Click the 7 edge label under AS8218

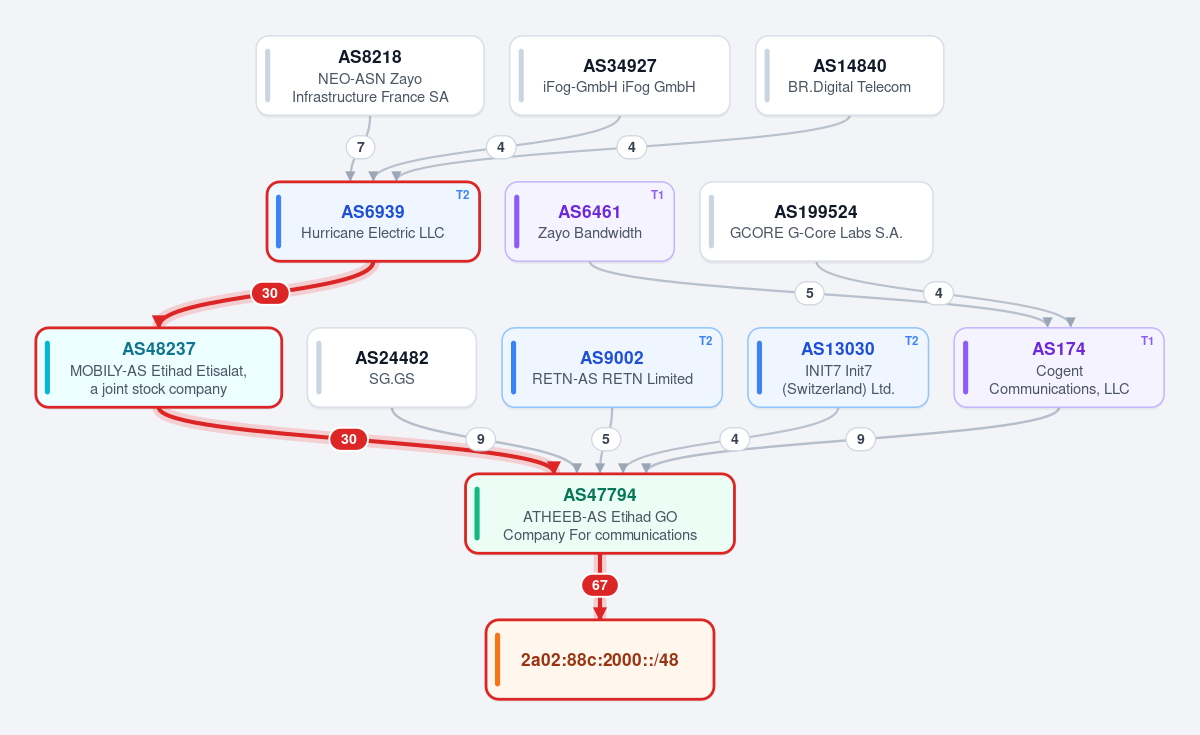360,147
